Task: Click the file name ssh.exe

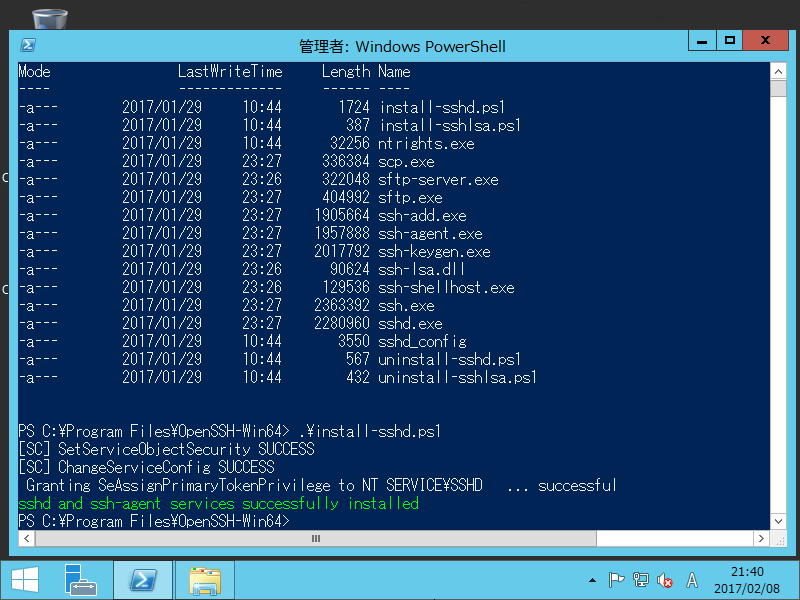Action: click(407, 305)
